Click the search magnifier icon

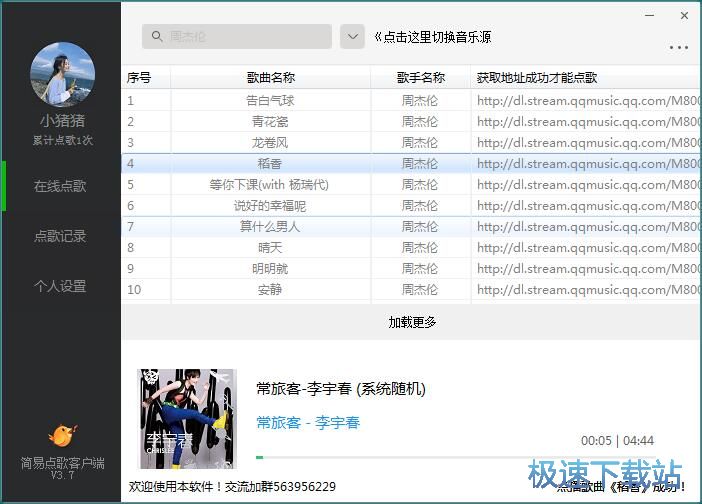[x=157, y=36]
